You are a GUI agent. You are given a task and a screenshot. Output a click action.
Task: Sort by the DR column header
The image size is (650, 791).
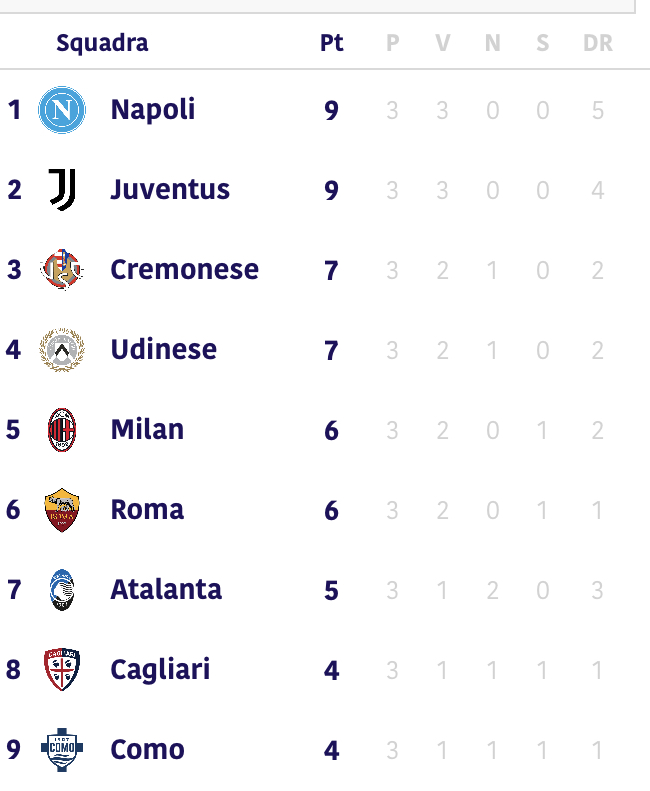(x=598, y=43)
